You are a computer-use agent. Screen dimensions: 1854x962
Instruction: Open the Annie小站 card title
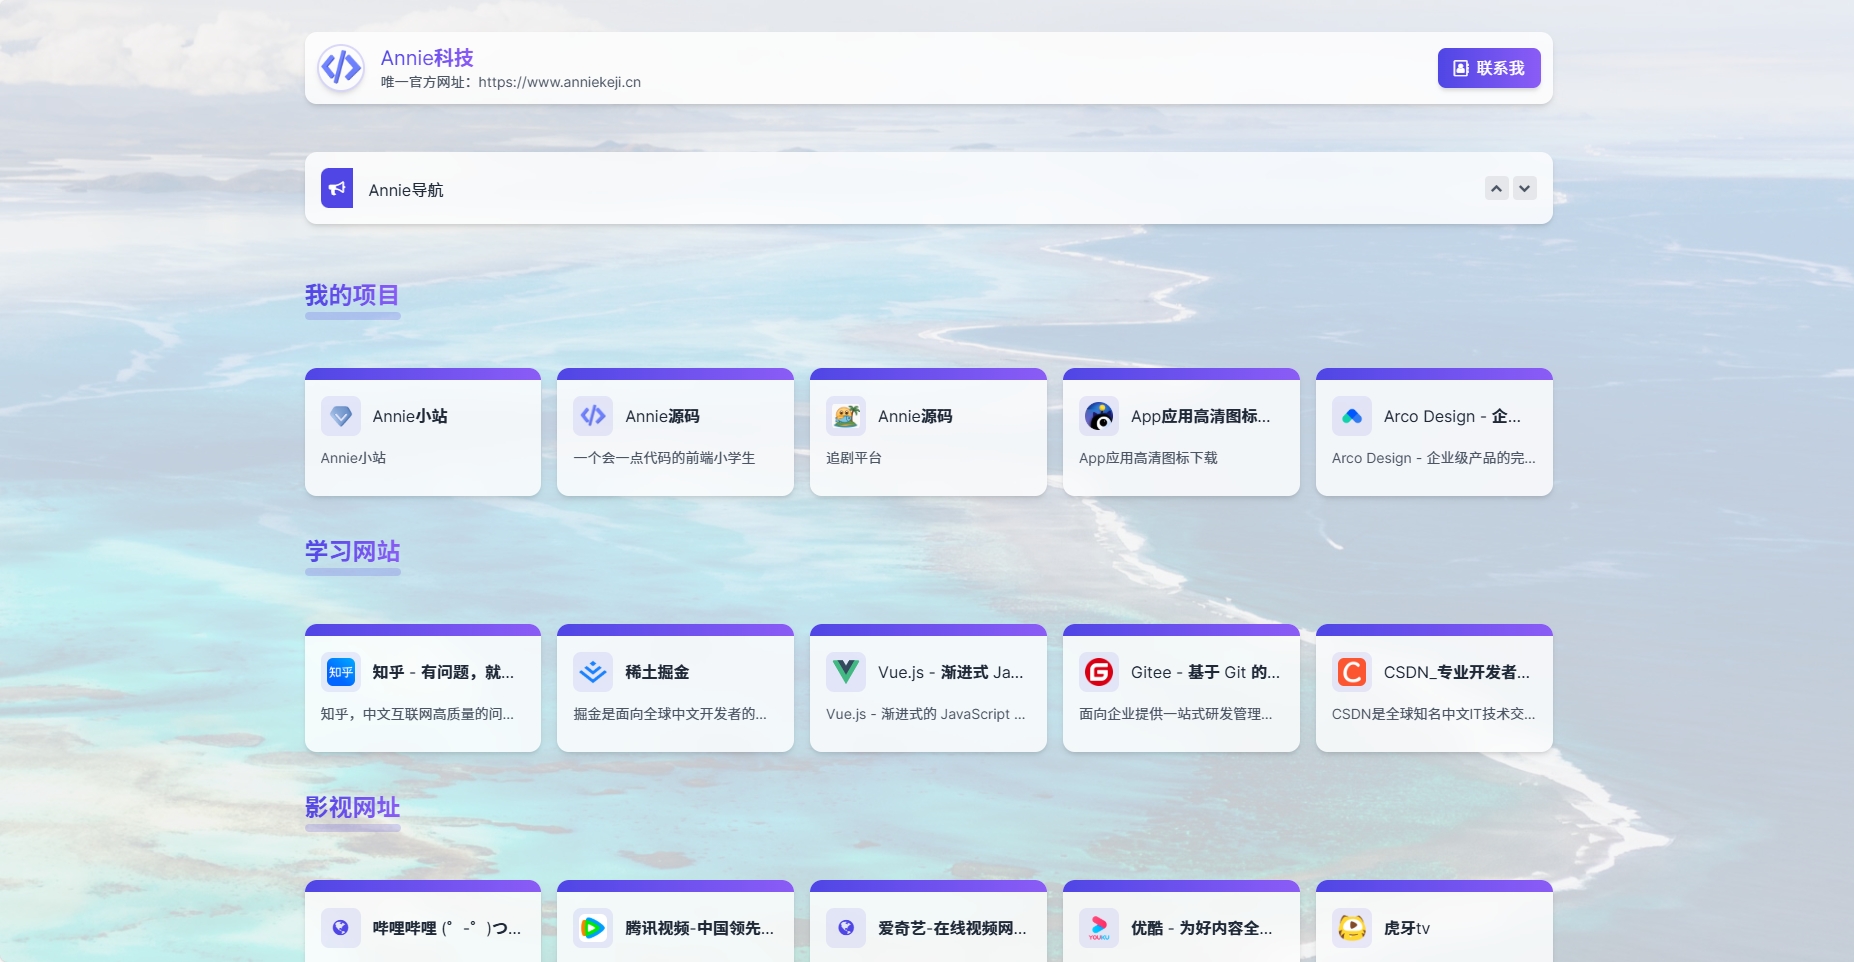[x=410, y=416]
